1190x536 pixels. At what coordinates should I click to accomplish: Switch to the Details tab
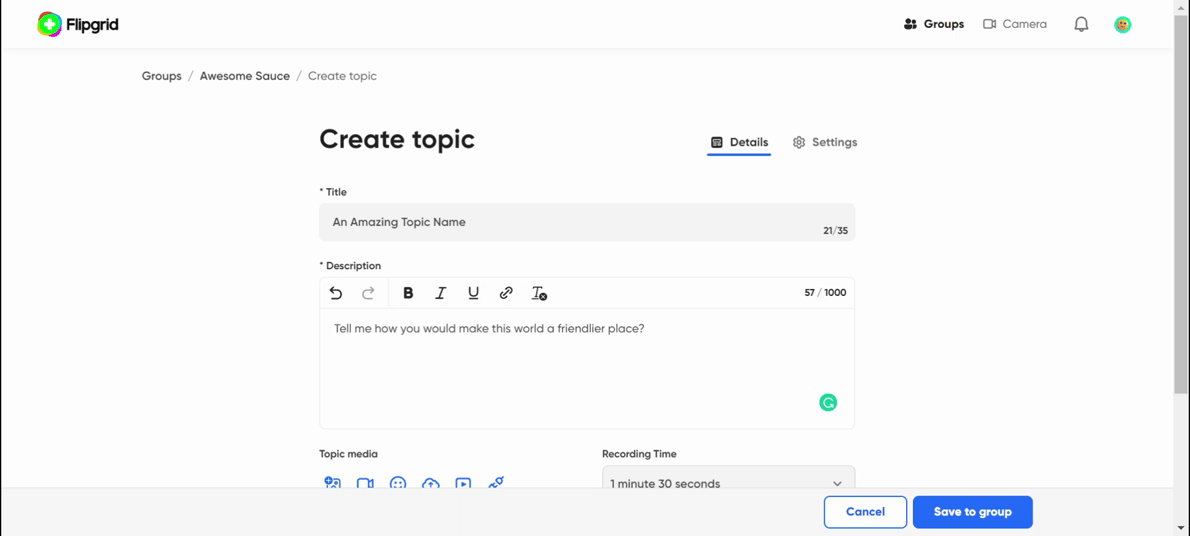pos(739,142)
